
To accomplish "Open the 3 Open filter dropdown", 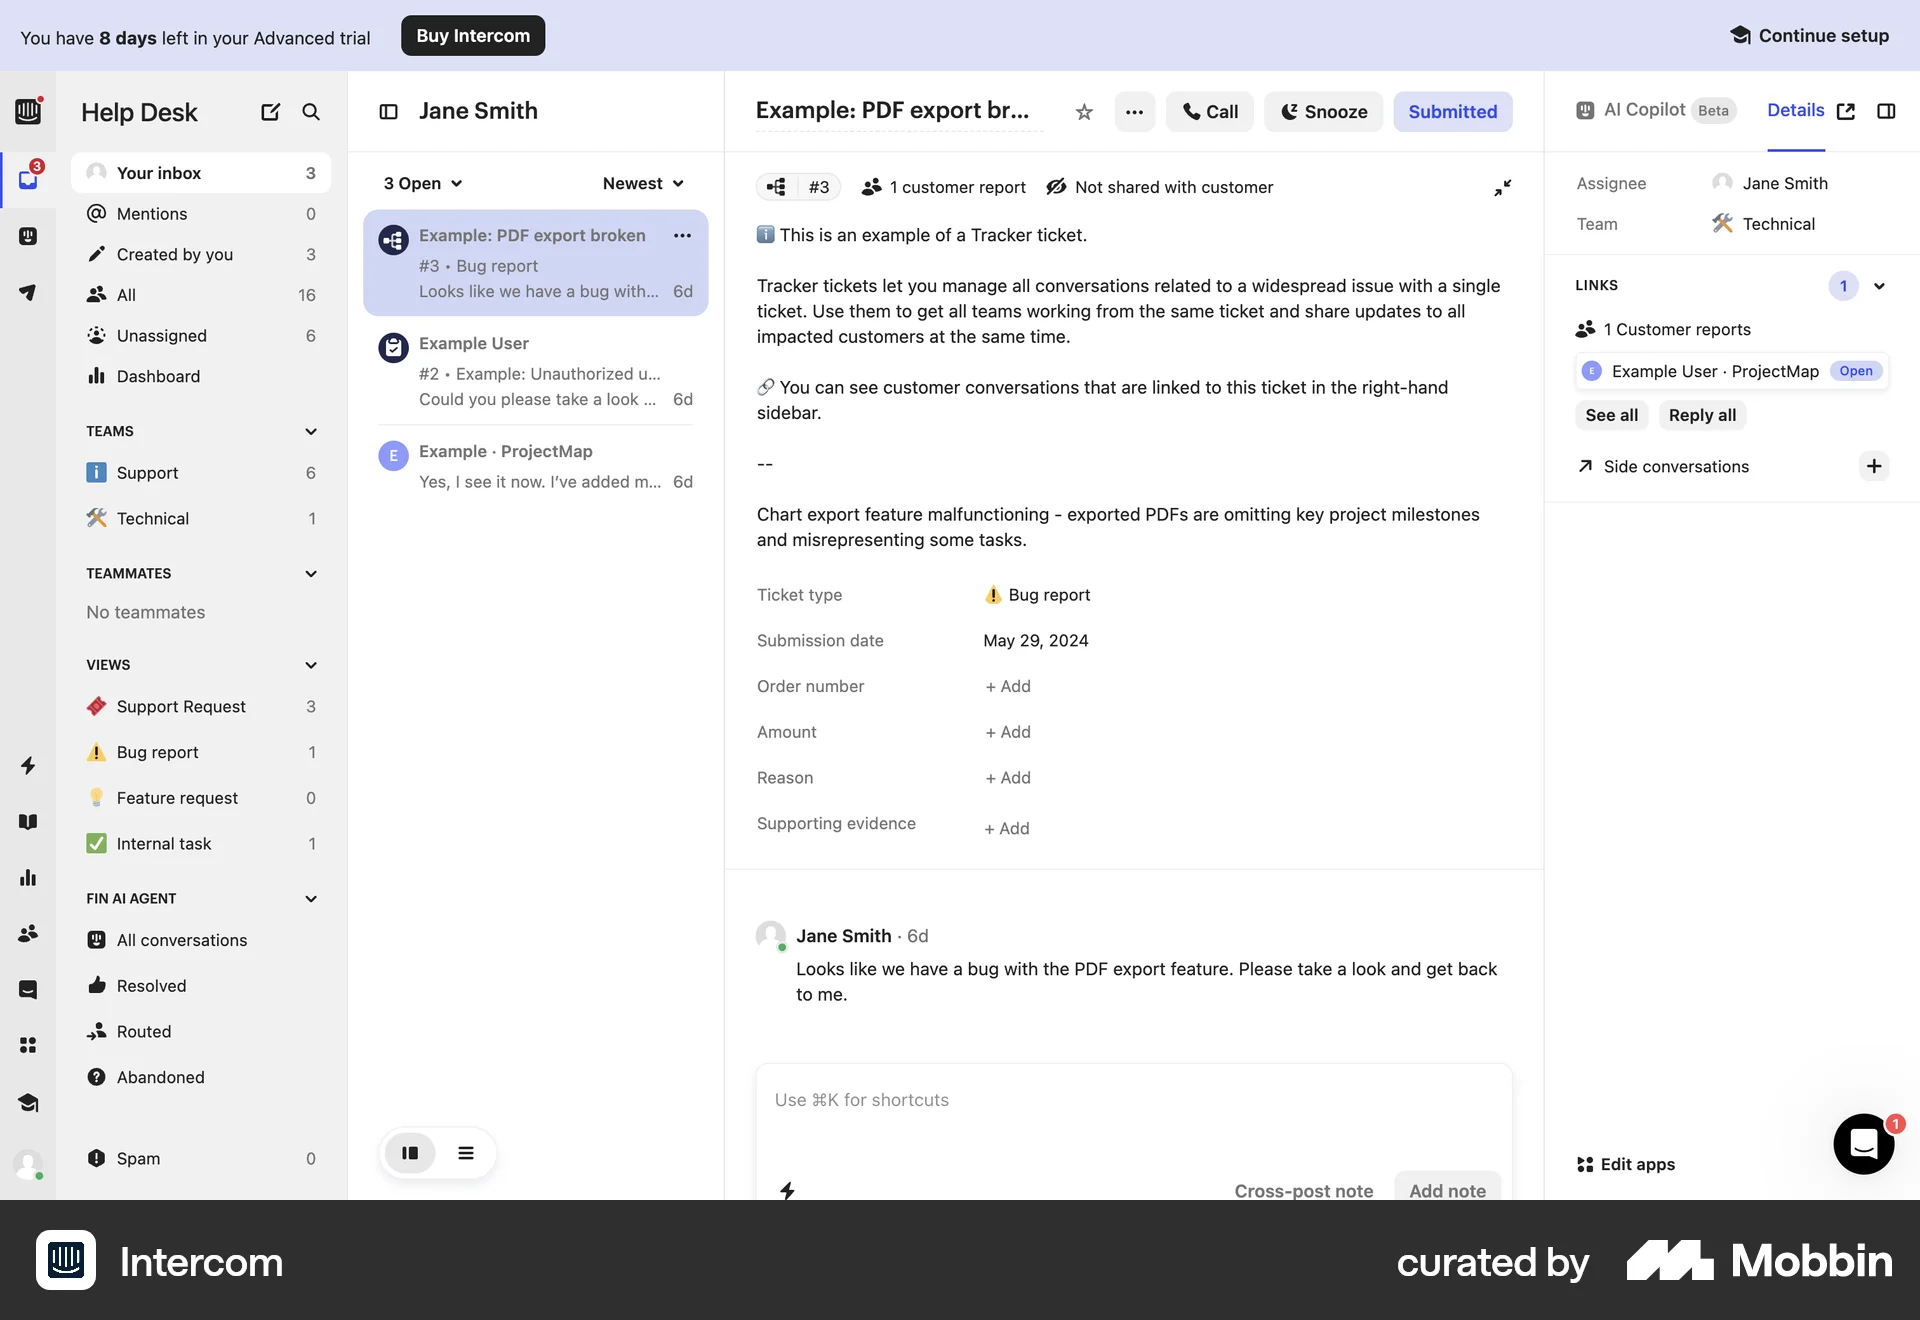I will point(421,183).
